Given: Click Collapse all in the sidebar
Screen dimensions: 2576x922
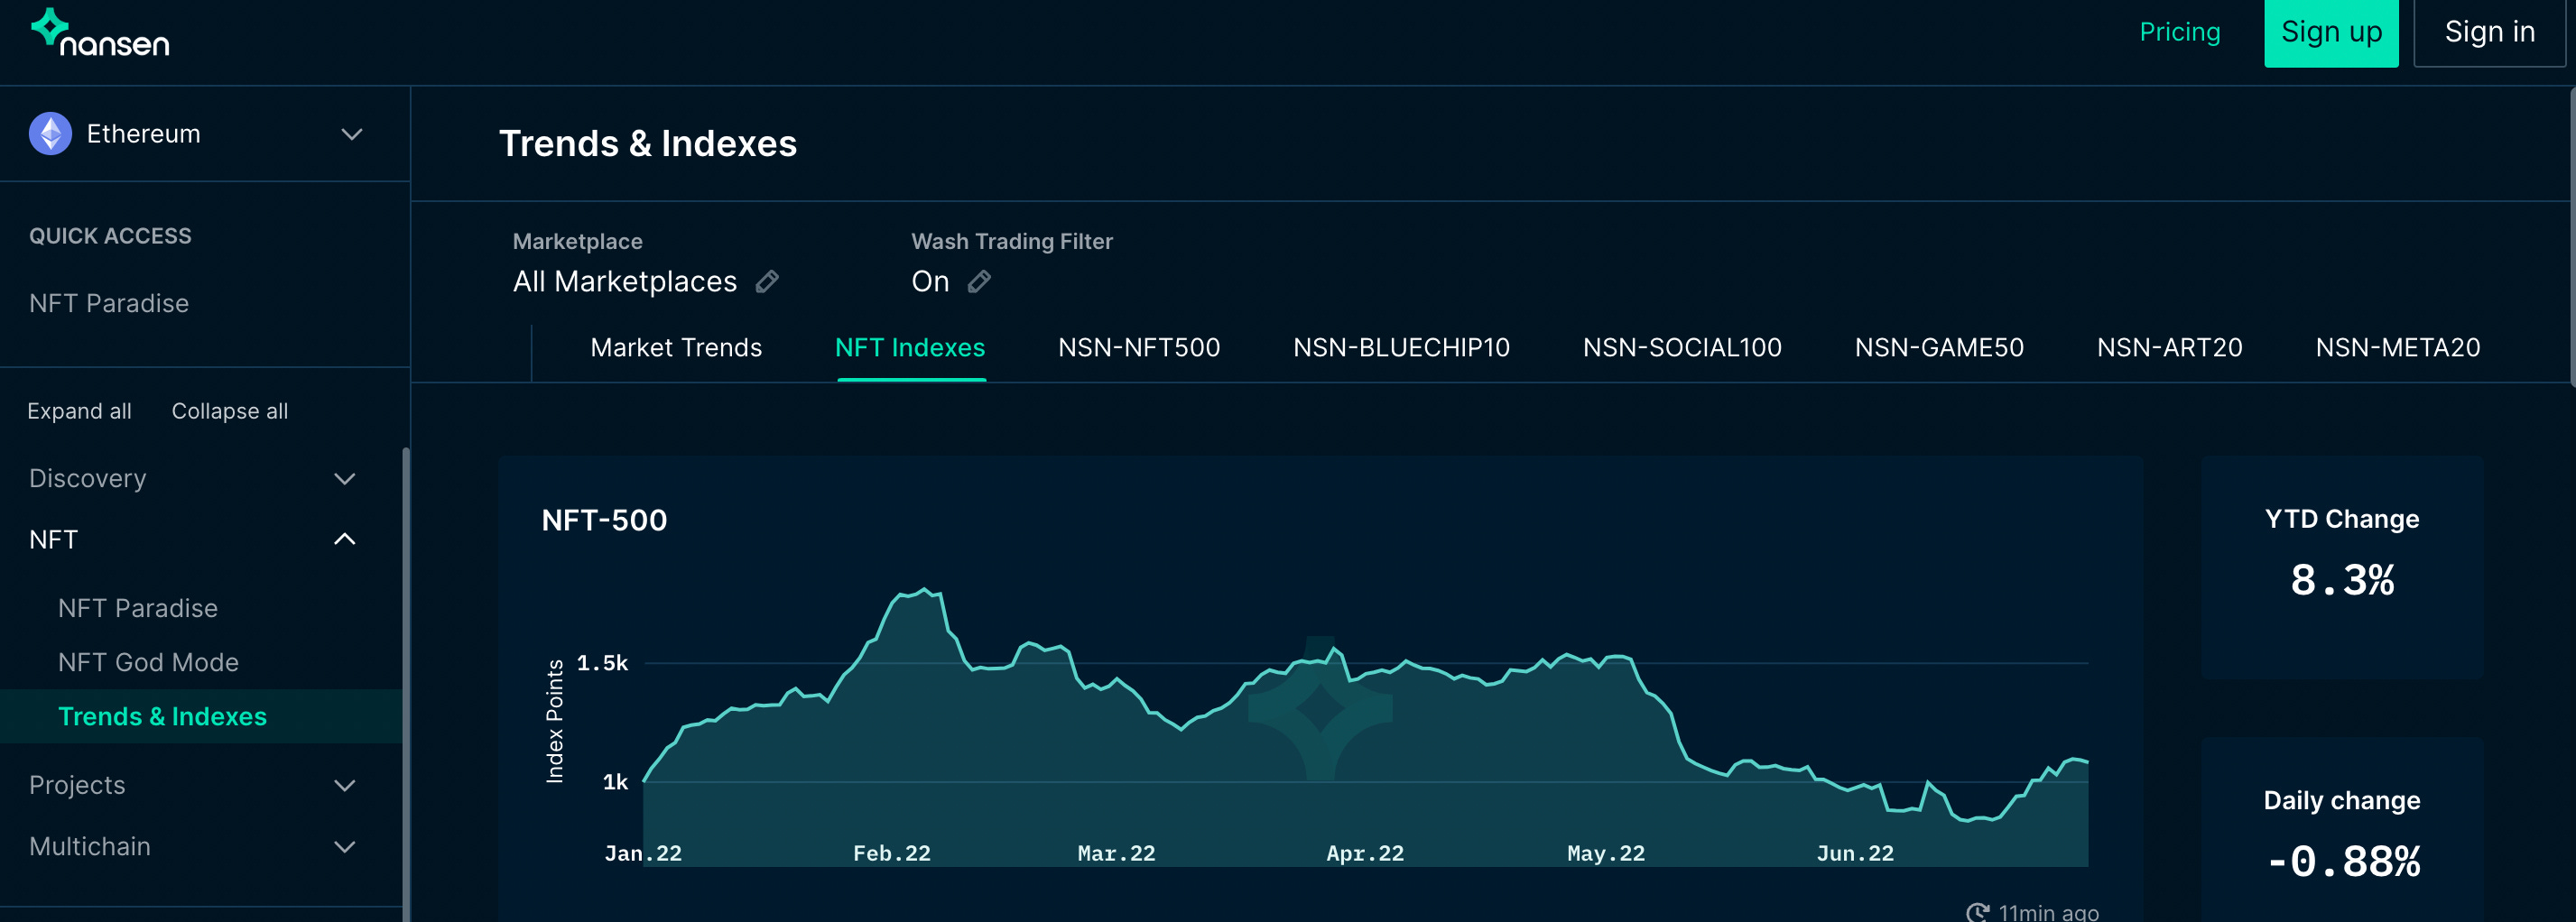Looking at the screenshot, I should [230, 412].
